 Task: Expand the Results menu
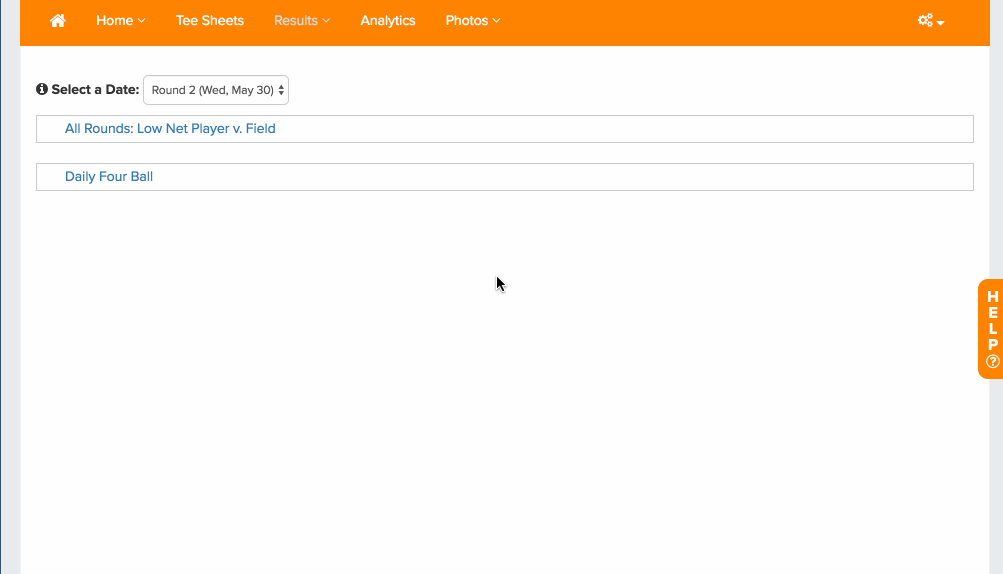(x=302, y=20)
